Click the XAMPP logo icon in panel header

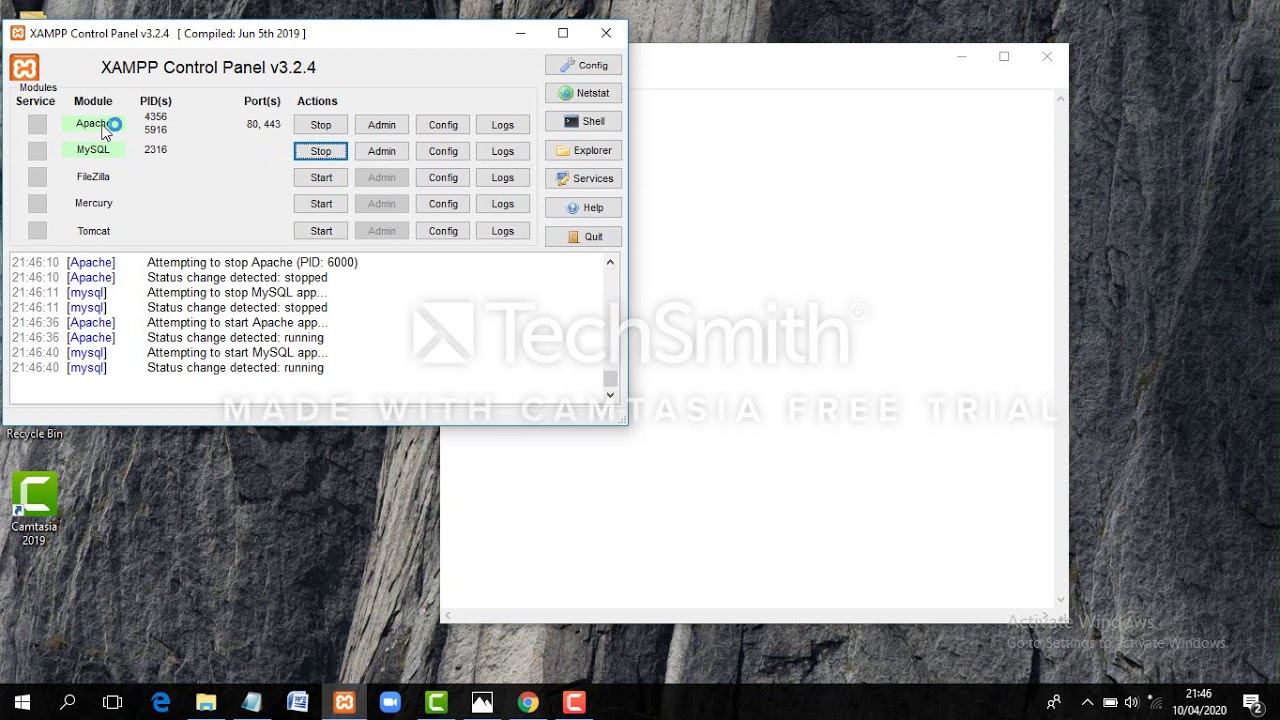coord(25,67)
